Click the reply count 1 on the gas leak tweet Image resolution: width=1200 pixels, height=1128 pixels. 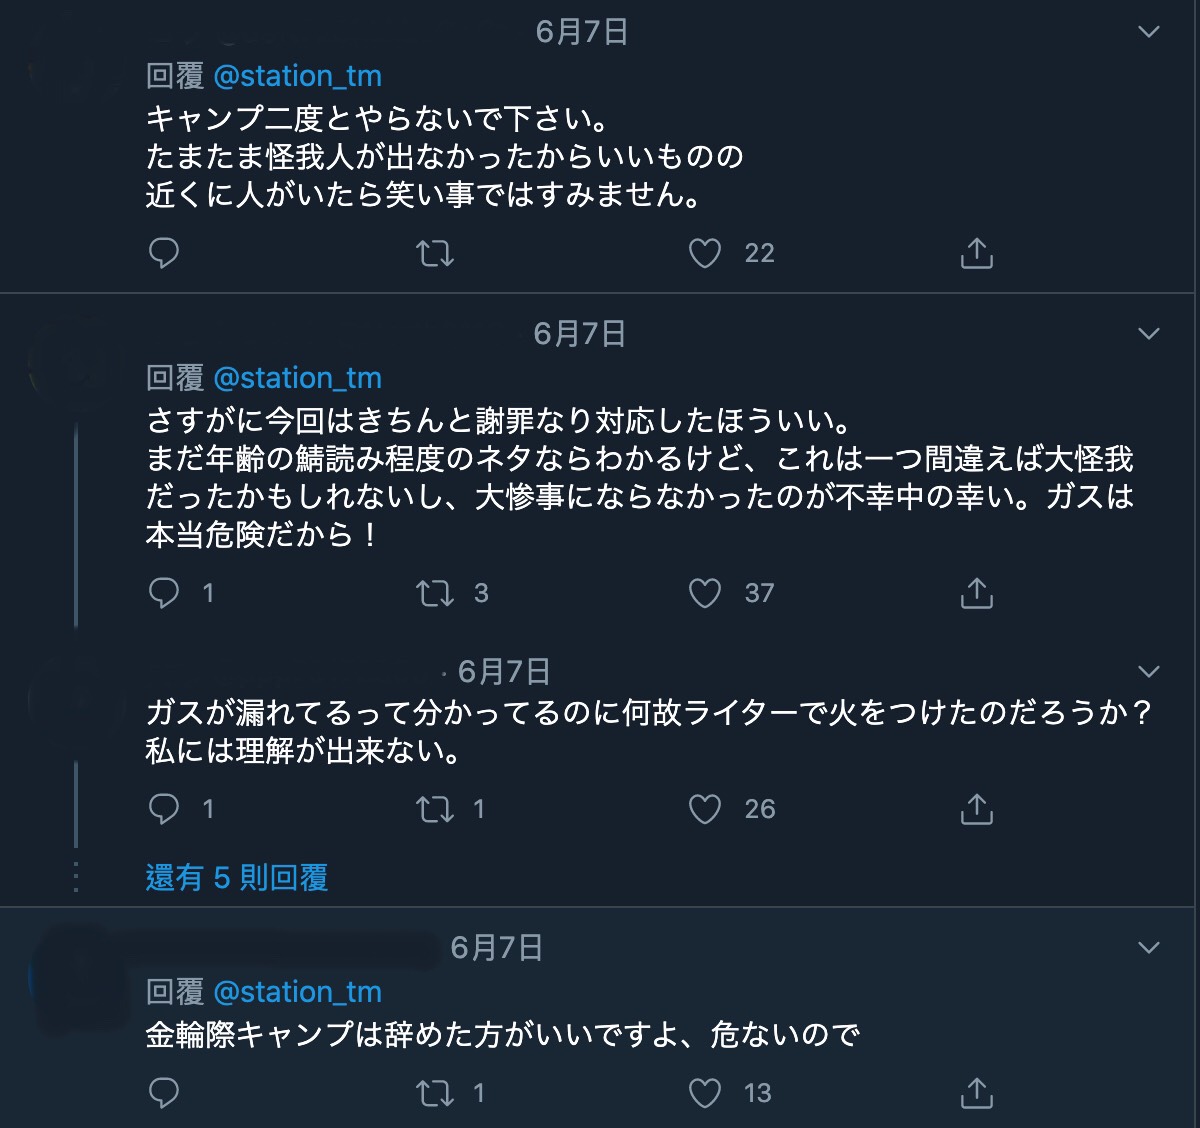point(206,808)
